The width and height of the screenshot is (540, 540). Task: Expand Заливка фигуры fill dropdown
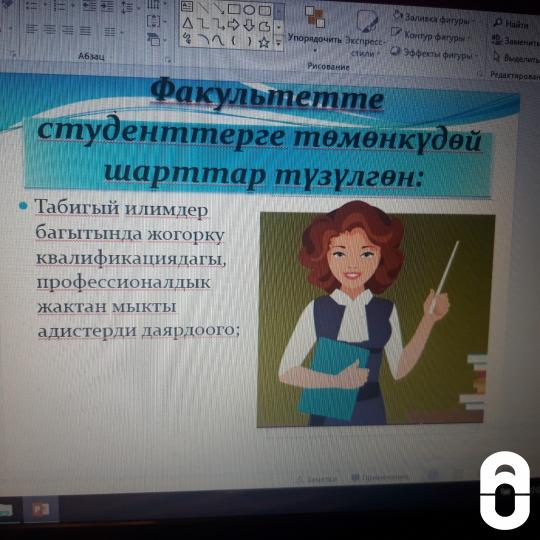pos(434,19)
